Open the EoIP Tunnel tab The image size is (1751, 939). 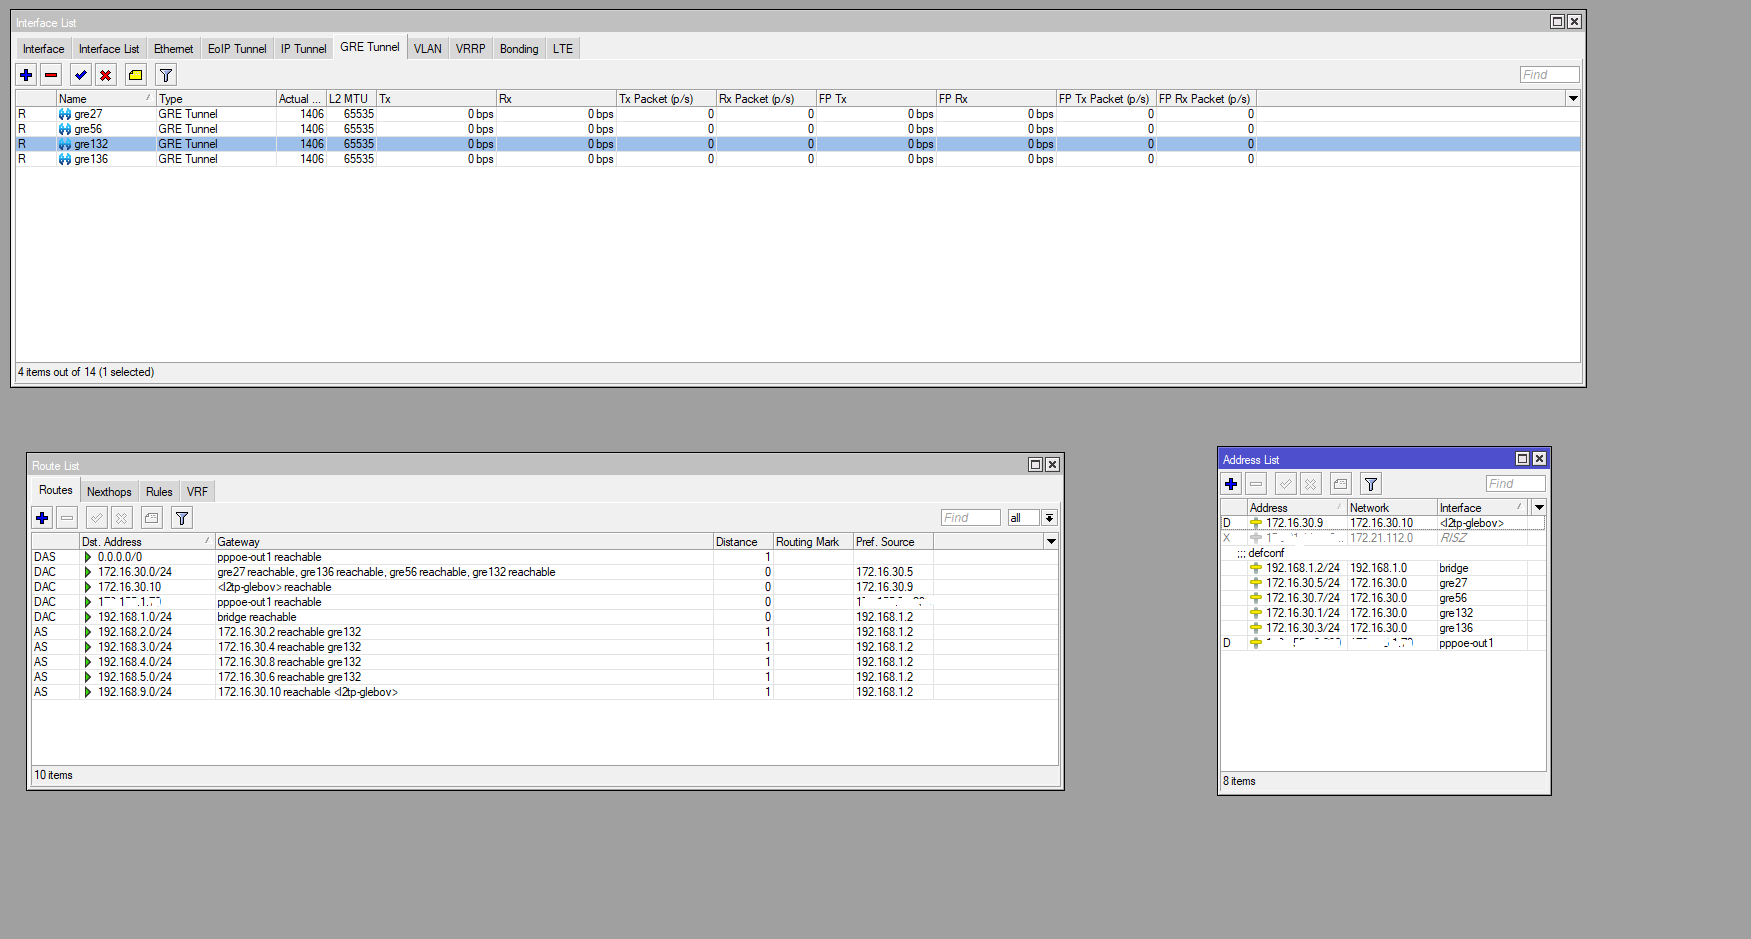pyautogui.click(x=237, y=48)
